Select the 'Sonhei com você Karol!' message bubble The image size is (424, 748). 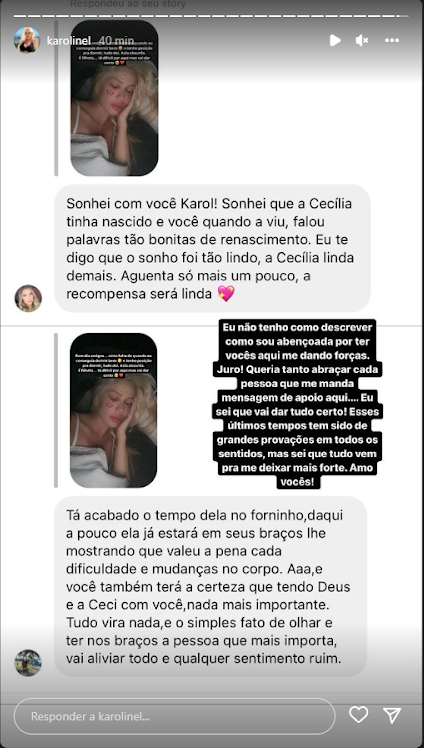click(x=212, y=248)
